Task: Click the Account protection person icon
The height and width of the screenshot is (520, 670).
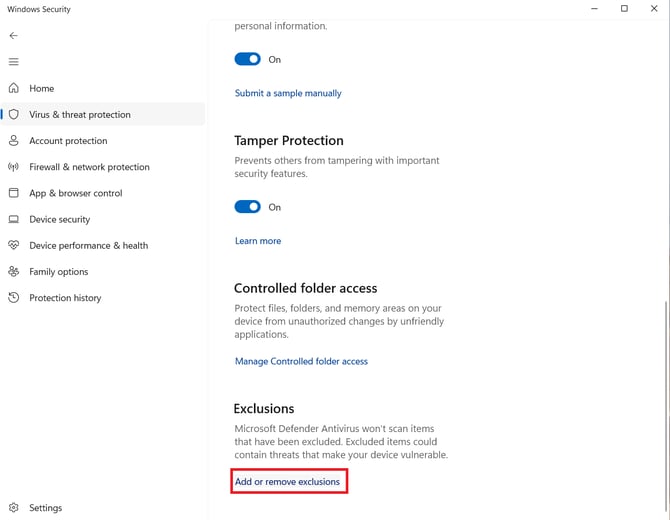Action: click(14, 141)
